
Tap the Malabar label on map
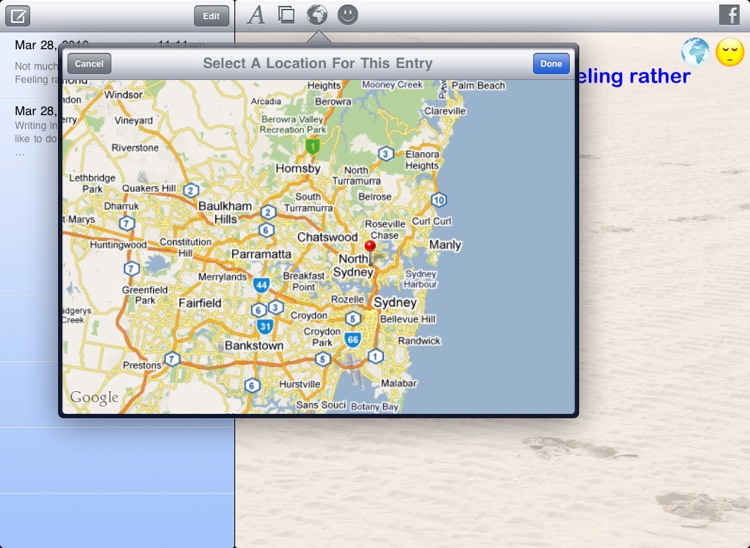[399, 383]
